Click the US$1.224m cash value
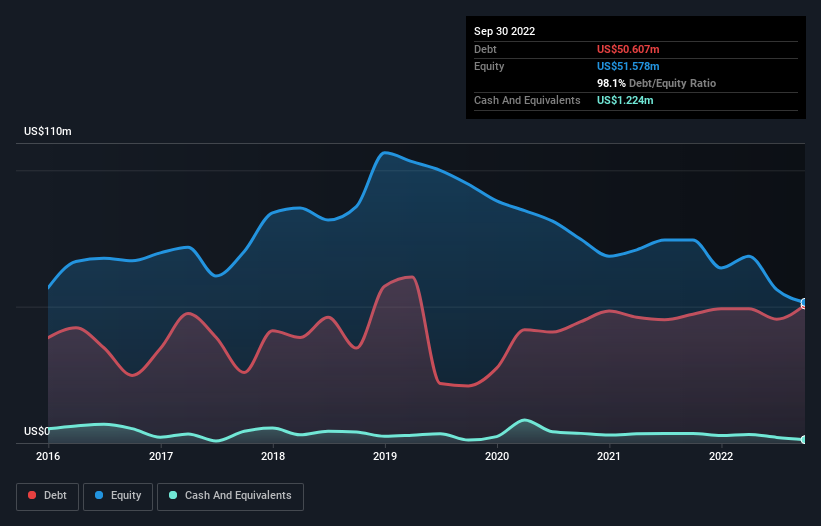Viewport: 821px width, 526px height. [625, 100]
